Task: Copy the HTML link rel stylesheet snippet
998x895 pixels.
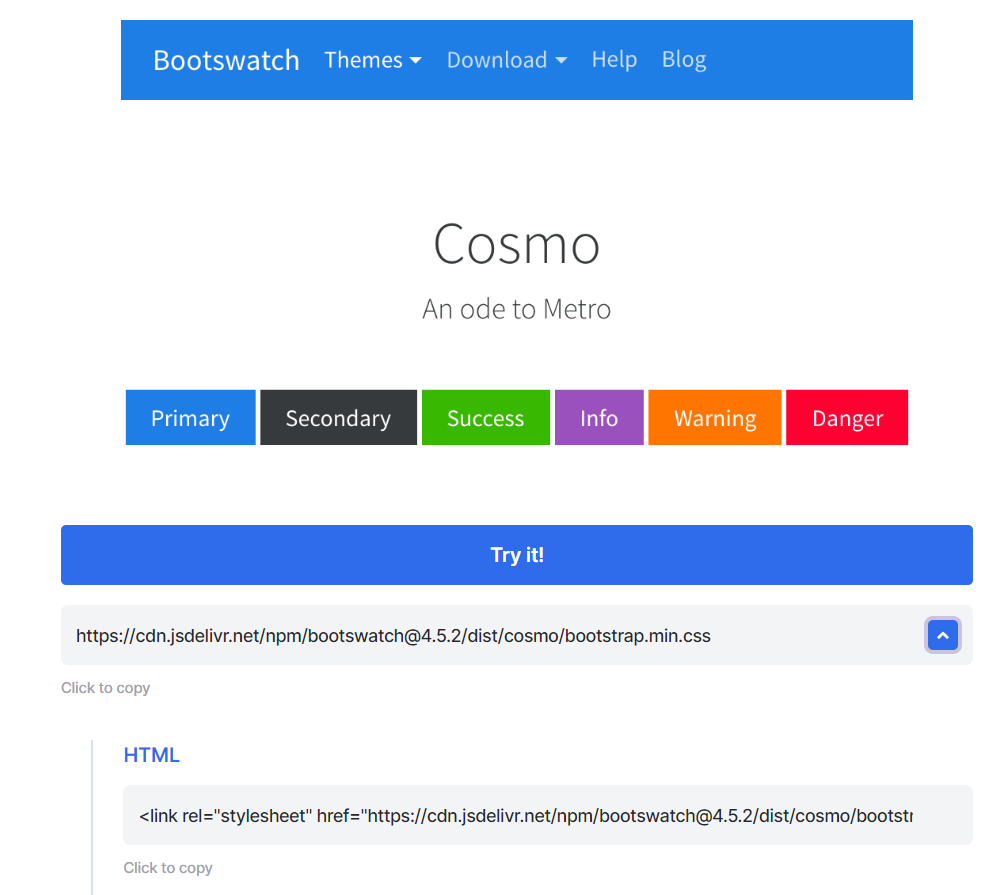Action: (x=547, y=815)
